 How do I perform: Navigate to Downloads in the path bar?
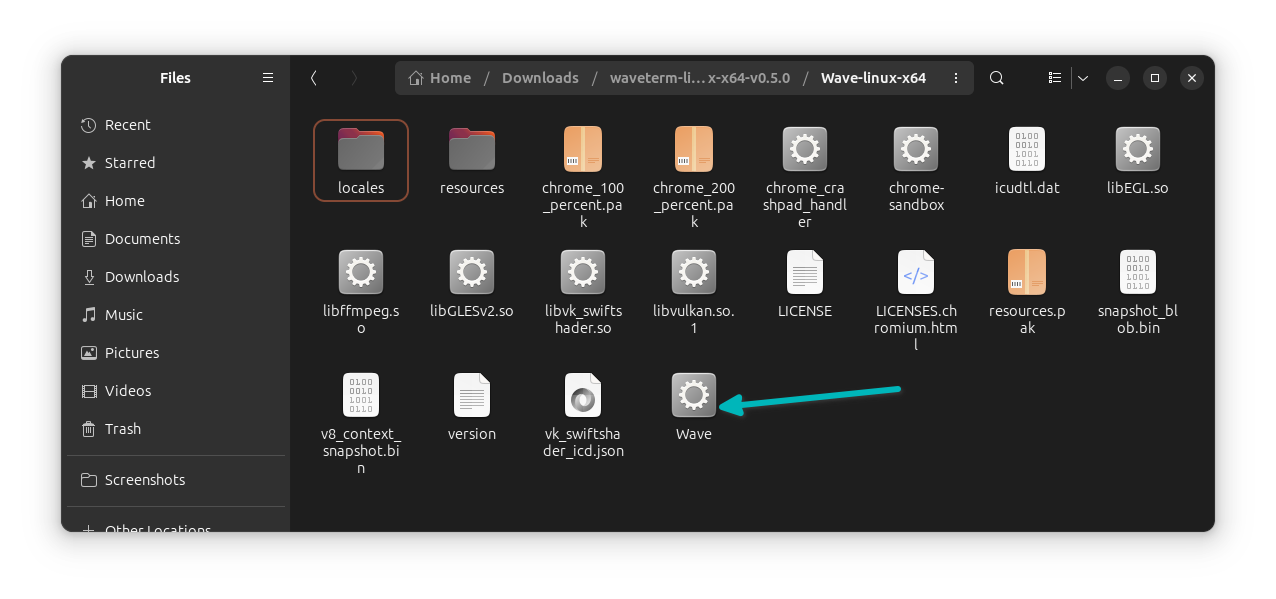(540, 77)
